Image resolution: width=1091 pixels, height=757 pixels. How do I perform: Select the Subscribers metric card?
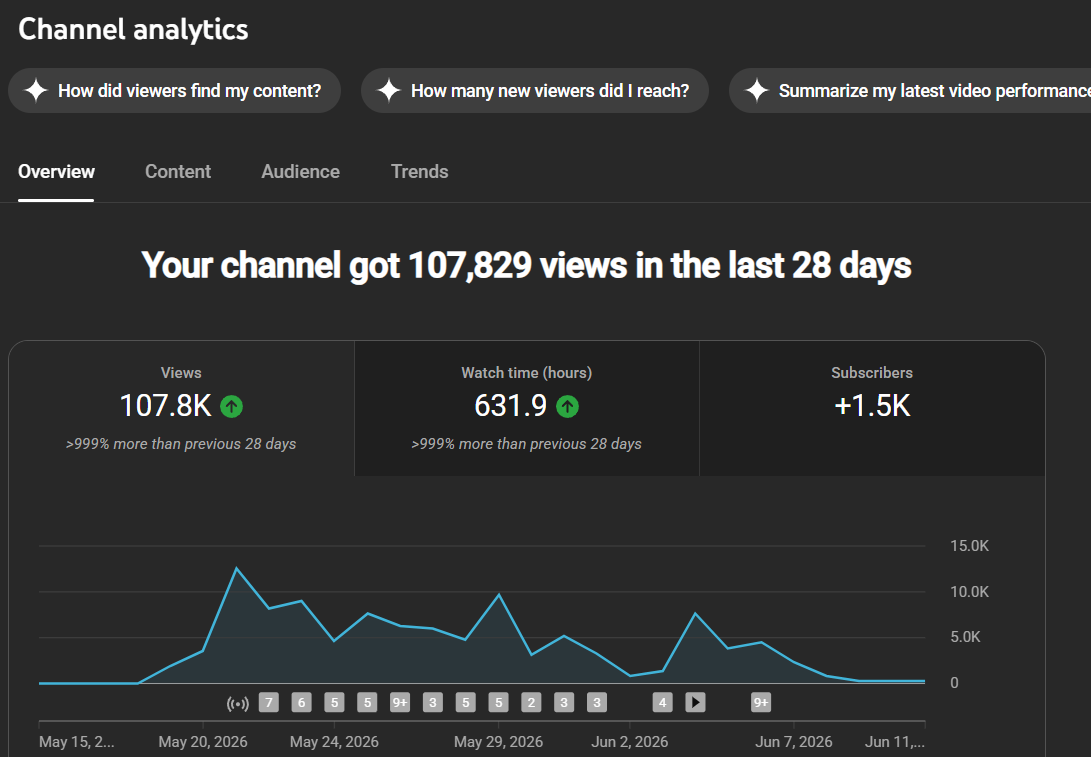872,408
